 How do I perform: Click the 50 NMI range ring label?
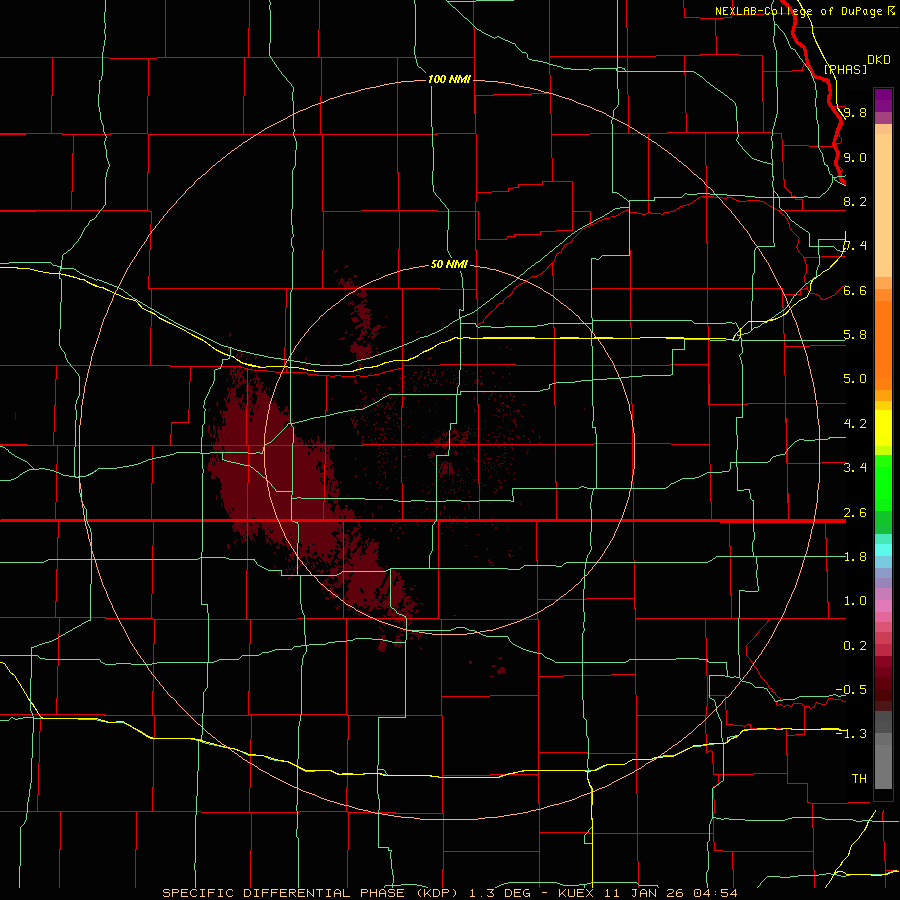[449, 264]
